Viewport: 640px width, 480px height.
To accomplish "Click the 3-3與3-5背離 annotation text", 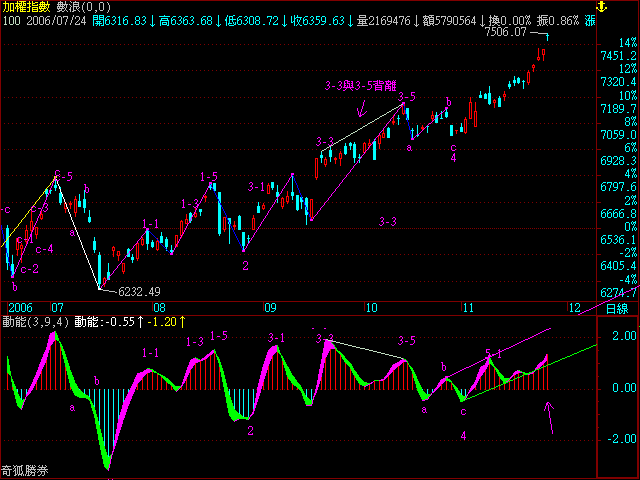I will pos(360,87).
